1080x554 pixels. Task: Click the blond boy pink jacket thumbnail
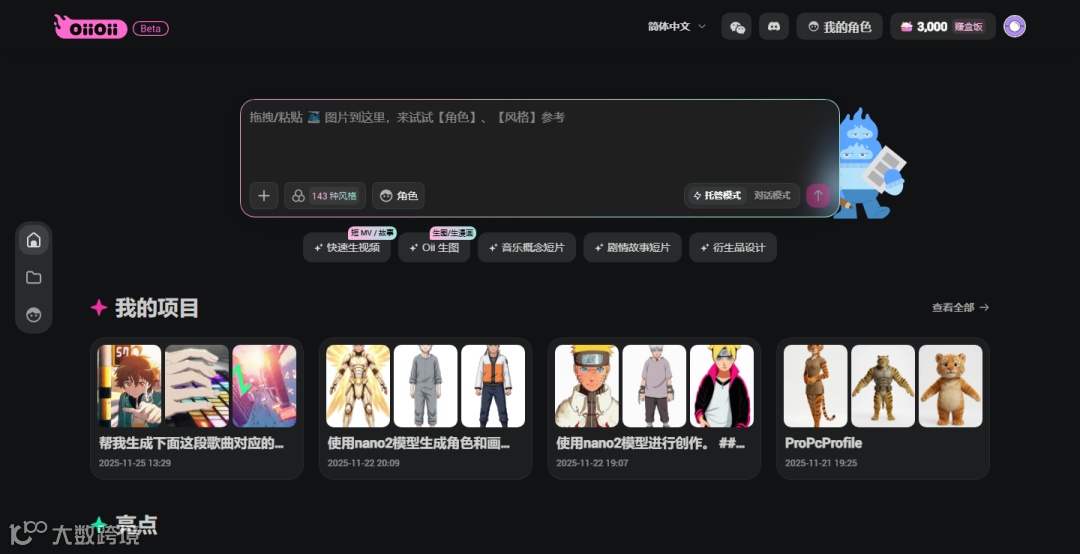[x=722, y=386]
